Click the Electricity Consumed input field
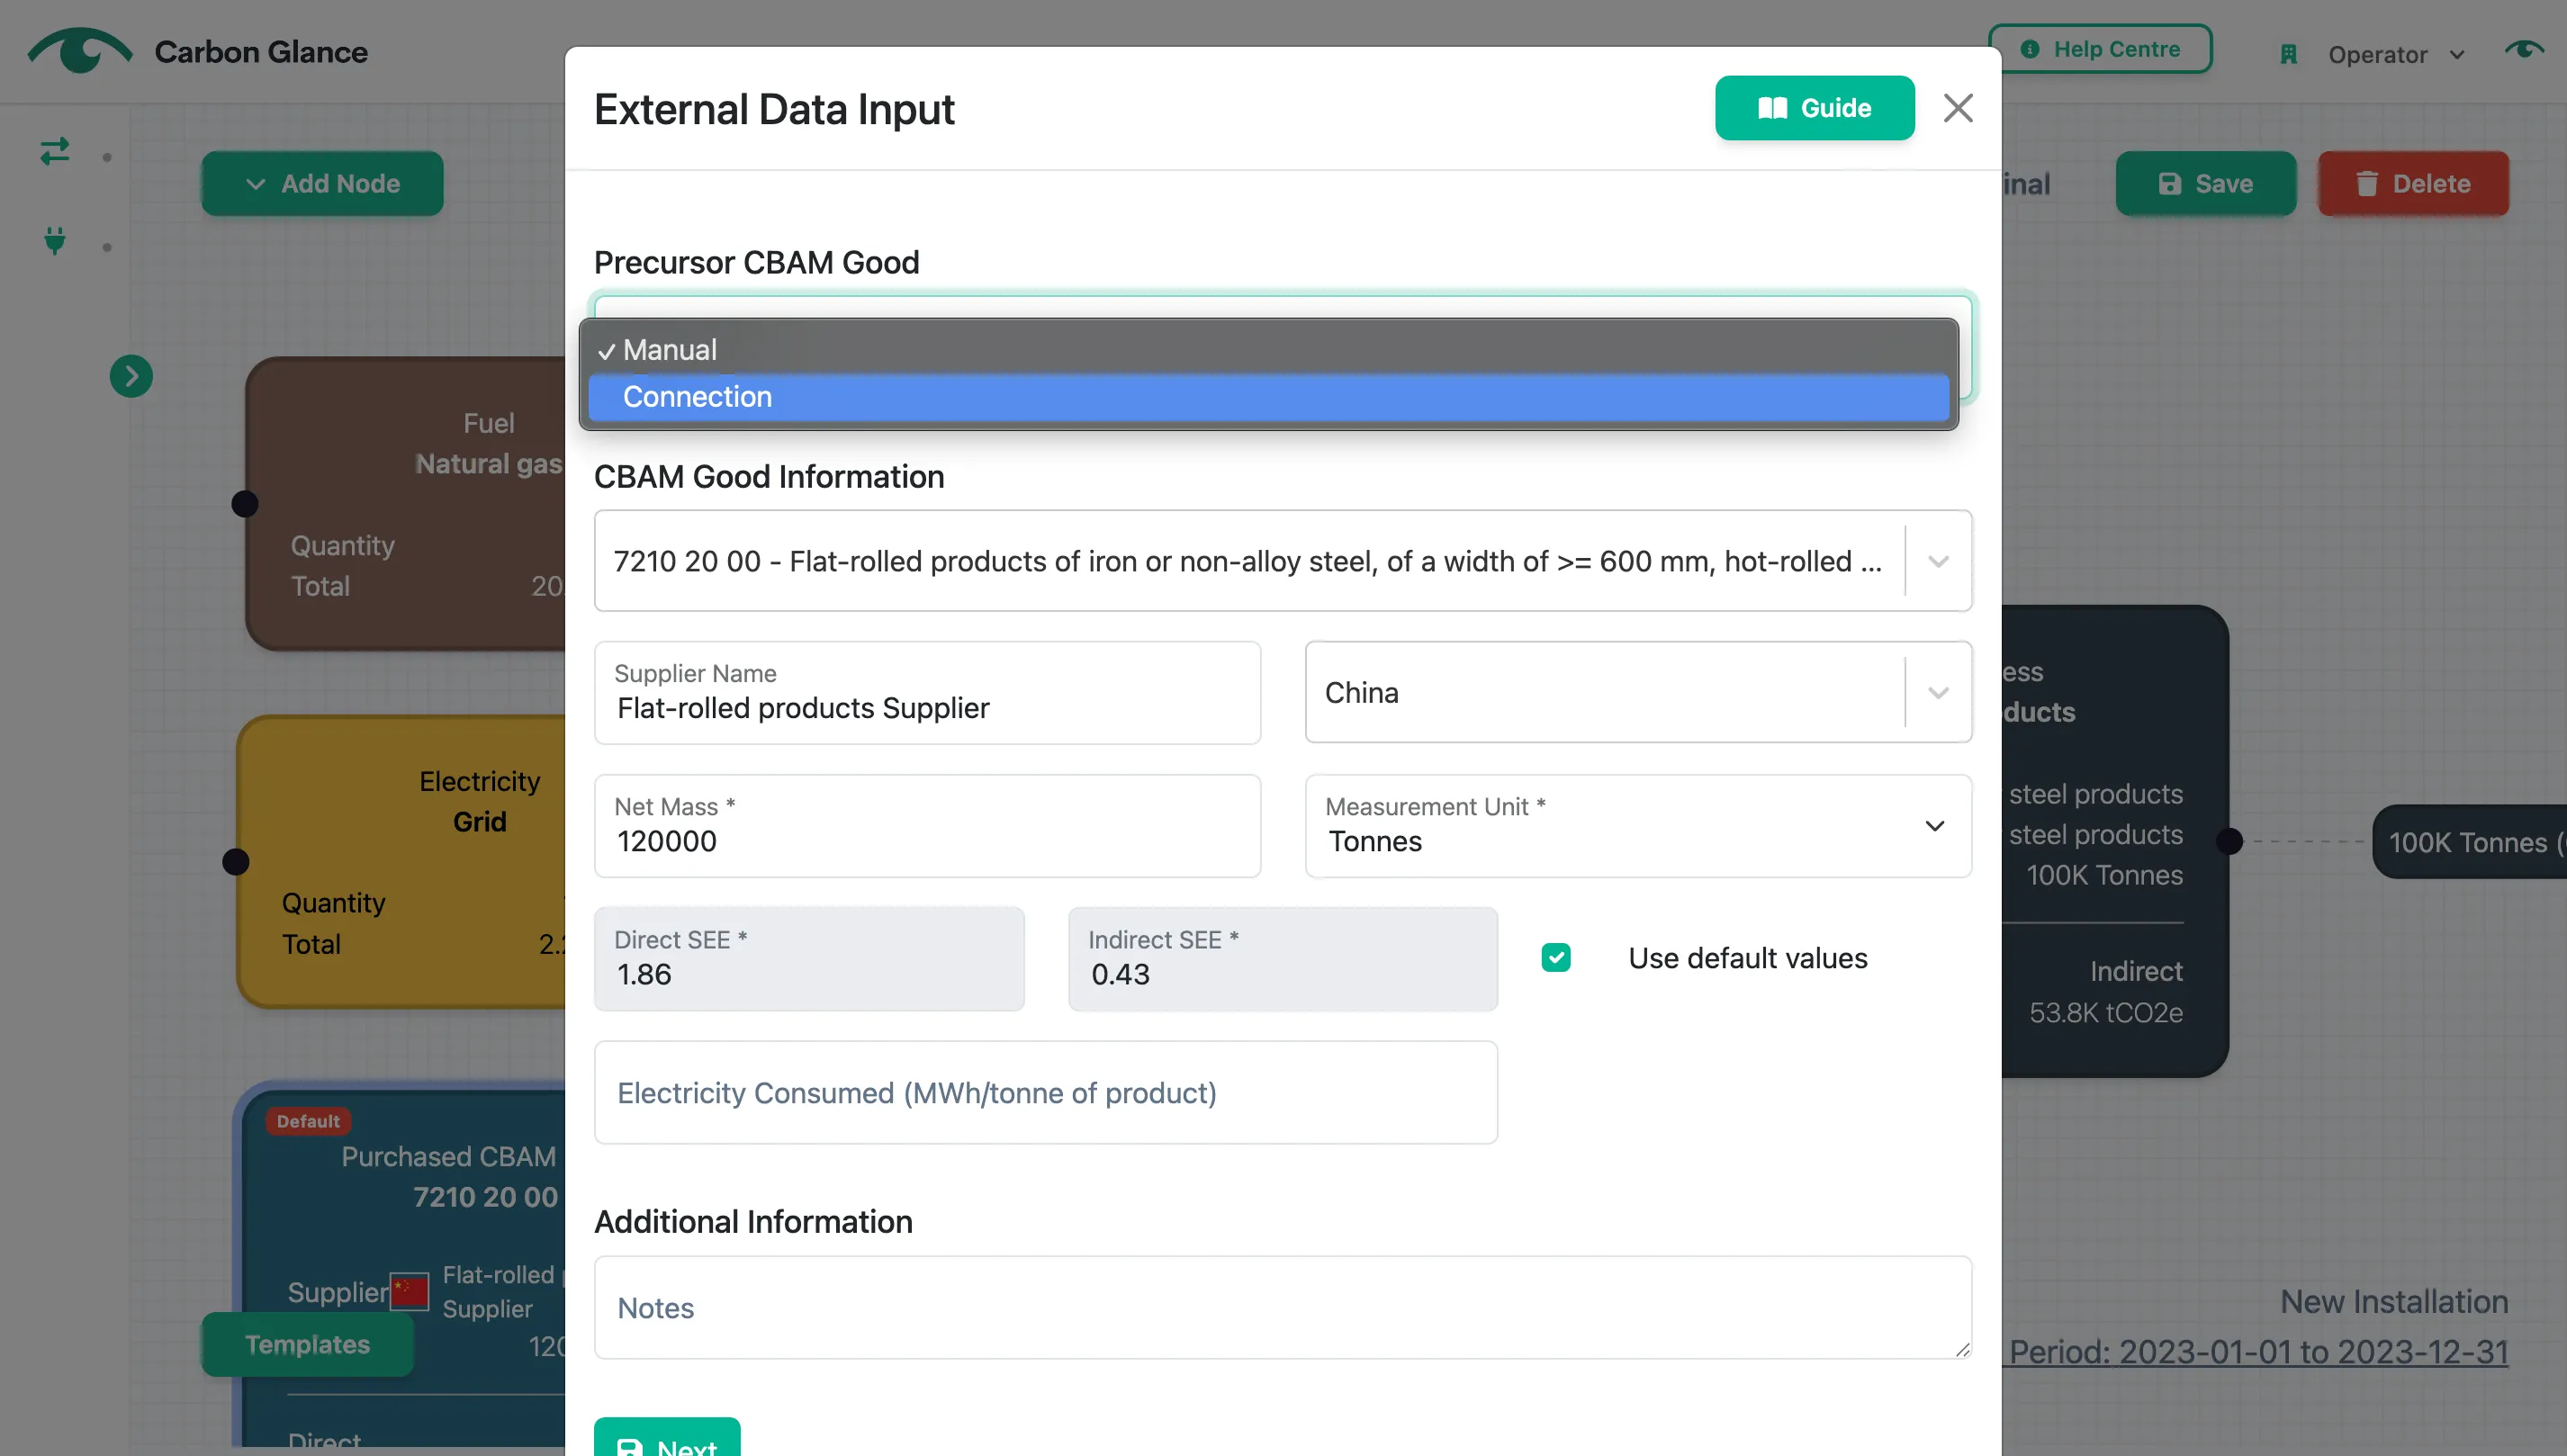Viewport: 2567px width, 1456px height. point(1045,1093)
